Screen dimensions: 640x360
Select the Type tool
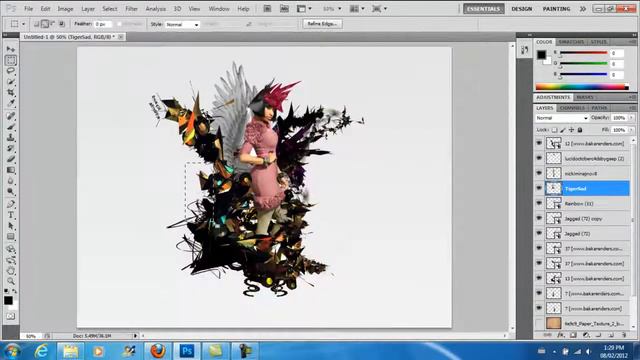click(x=11, y=215)
